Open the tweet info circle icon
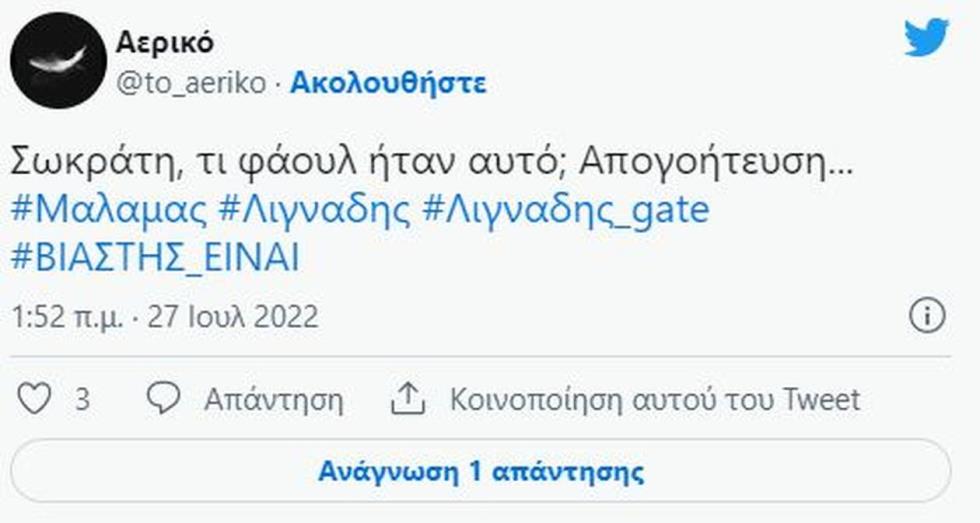Screen dimensions: 980x523 pyautogui.click(x=927, y=315)
